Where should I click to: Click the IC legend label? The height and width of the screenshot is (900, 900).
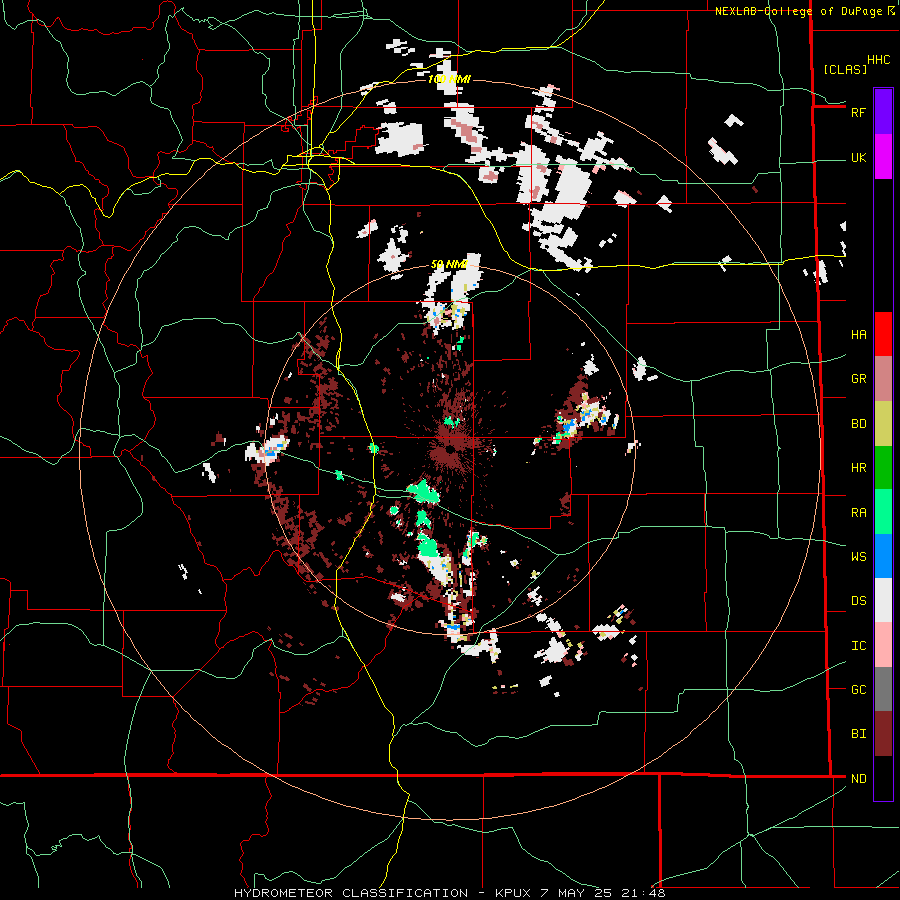click(x=858, y=646)
